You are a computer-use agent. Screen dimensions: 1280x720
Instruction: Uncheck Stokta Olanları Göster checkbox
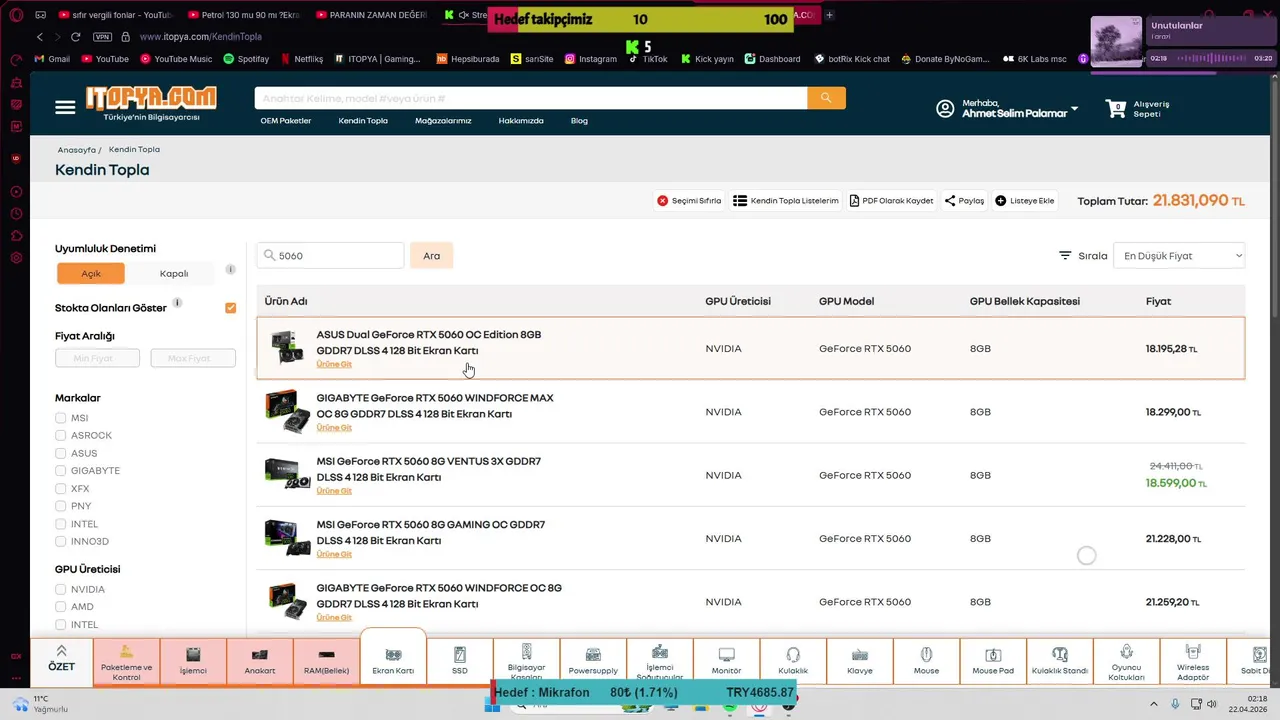[231, 308]
